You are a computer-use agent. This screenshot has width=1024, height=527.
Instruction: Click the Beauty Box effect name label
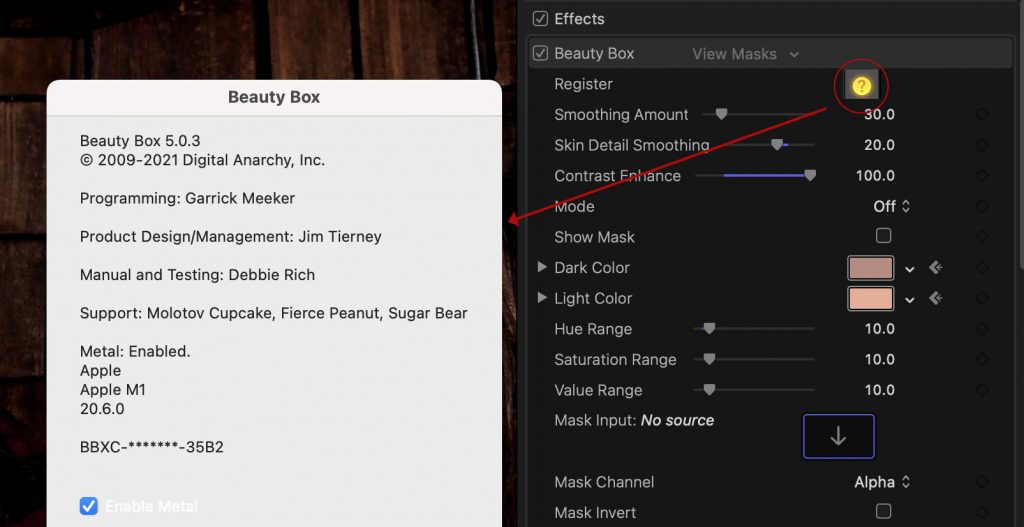(x=594, y=54)
